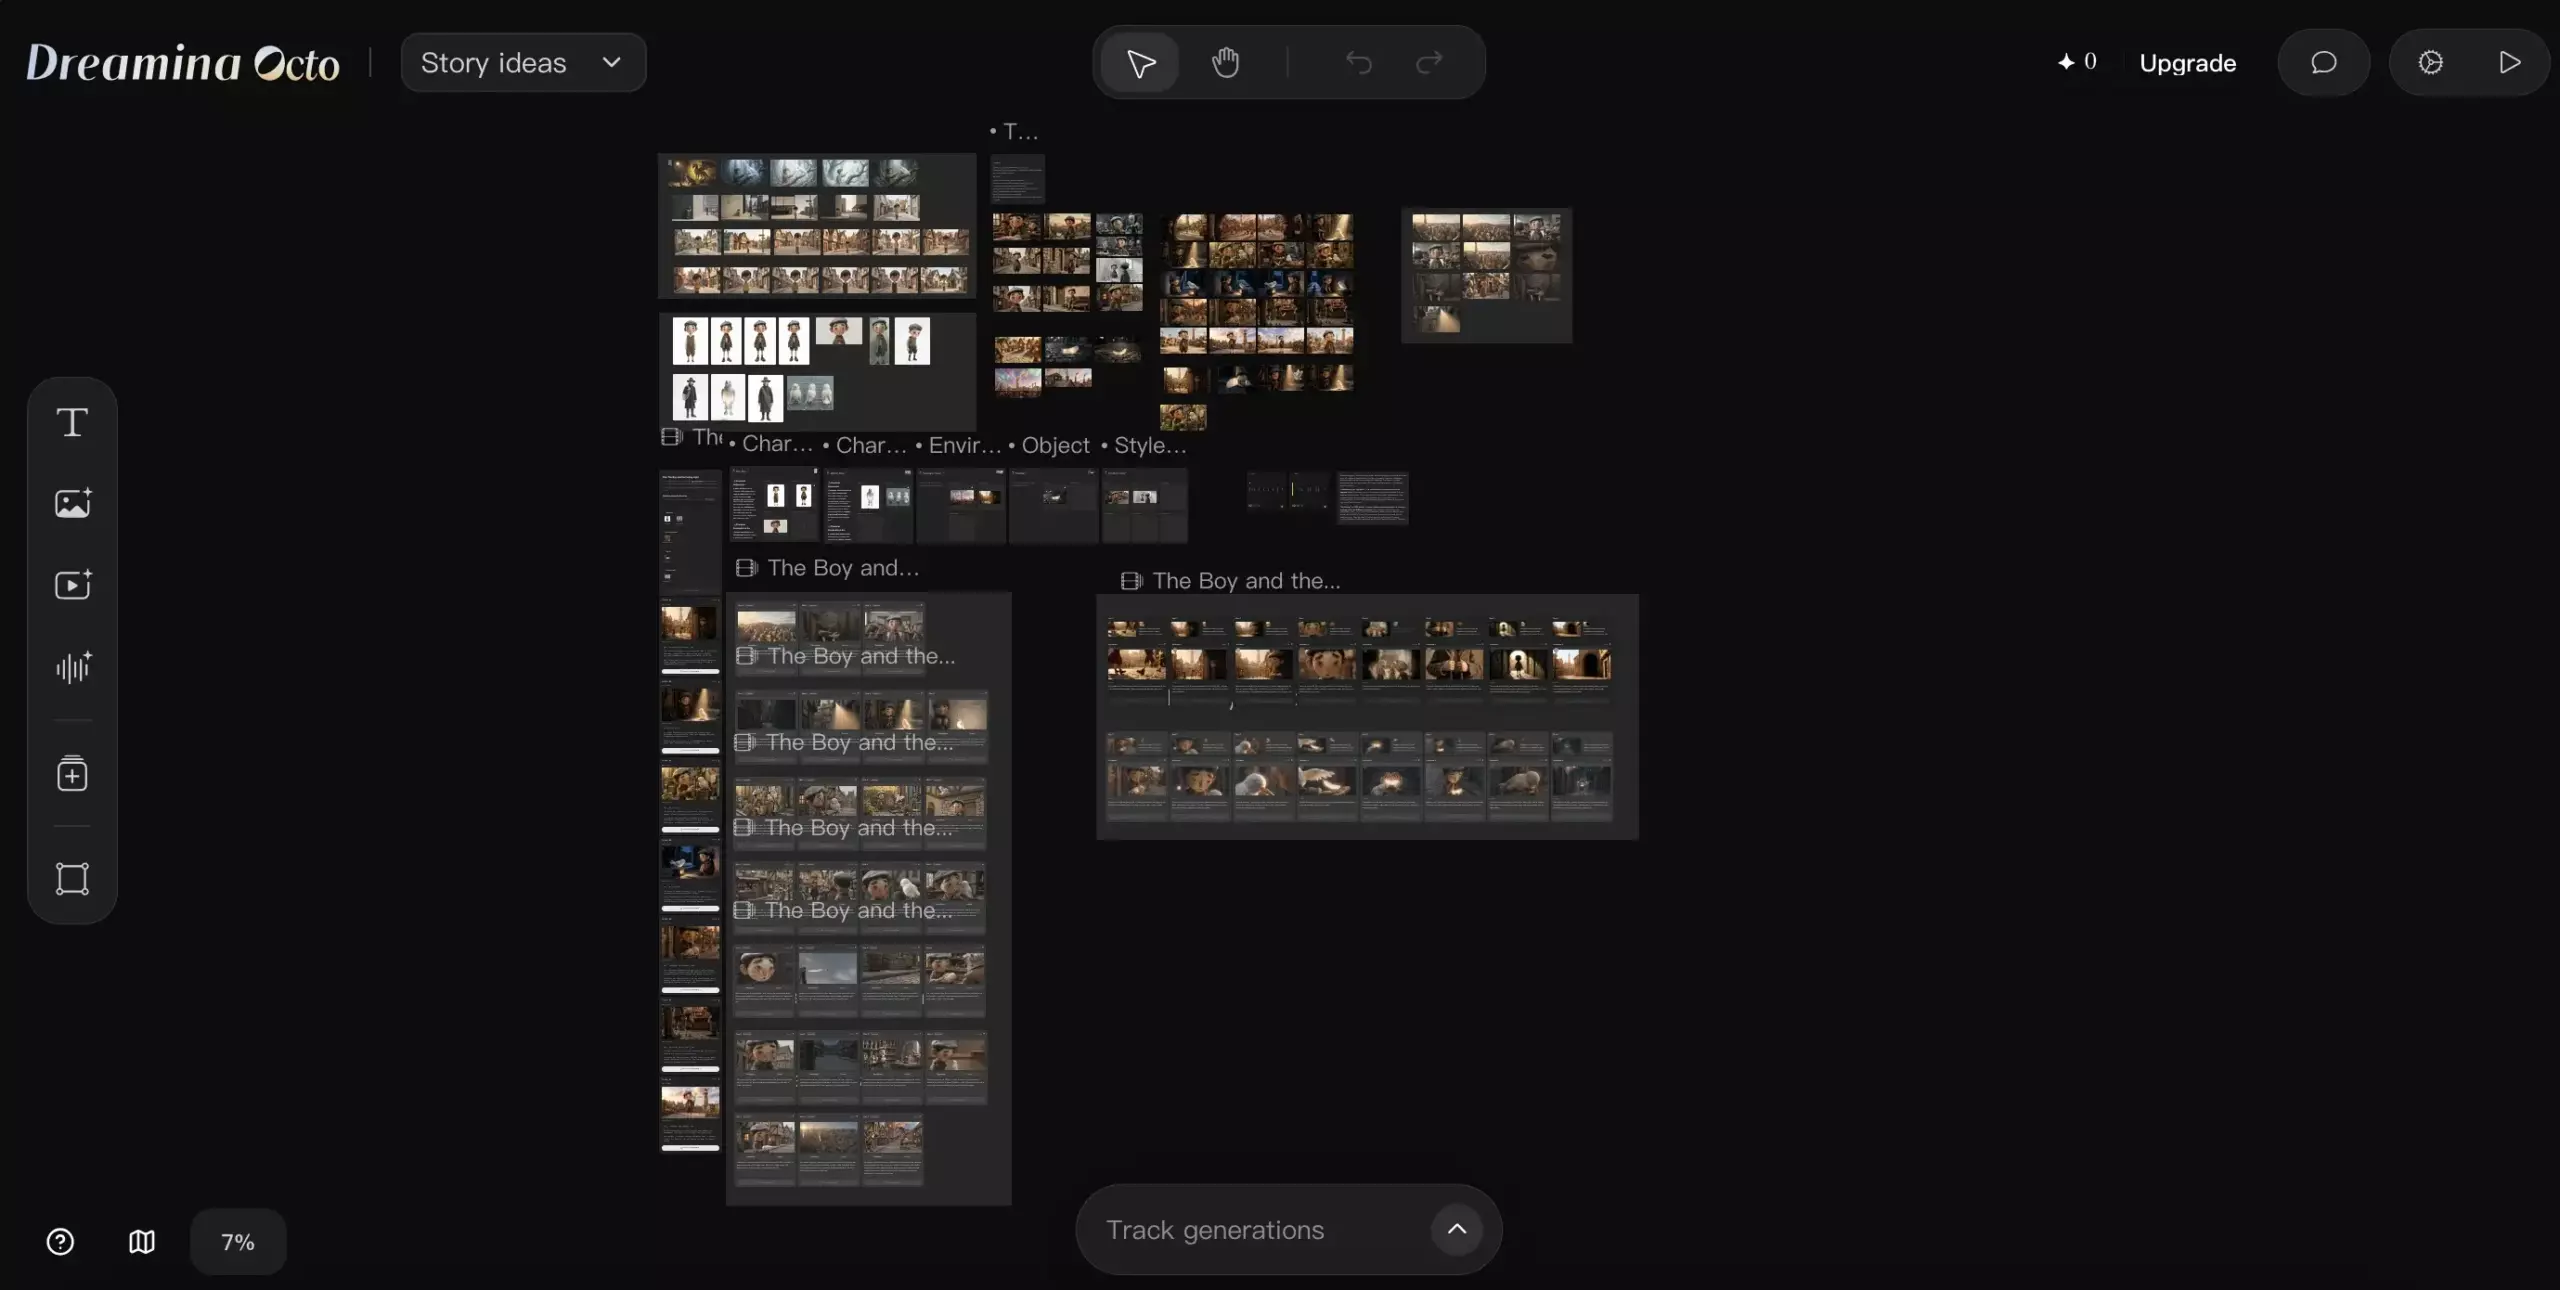
Task: Click the small text document node under T…
Action: tap(1017, 179)
